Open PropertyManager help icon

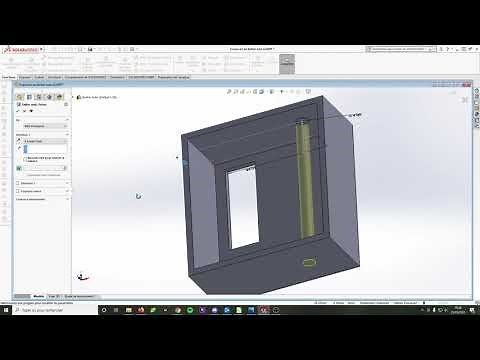[x=66, y=104]
